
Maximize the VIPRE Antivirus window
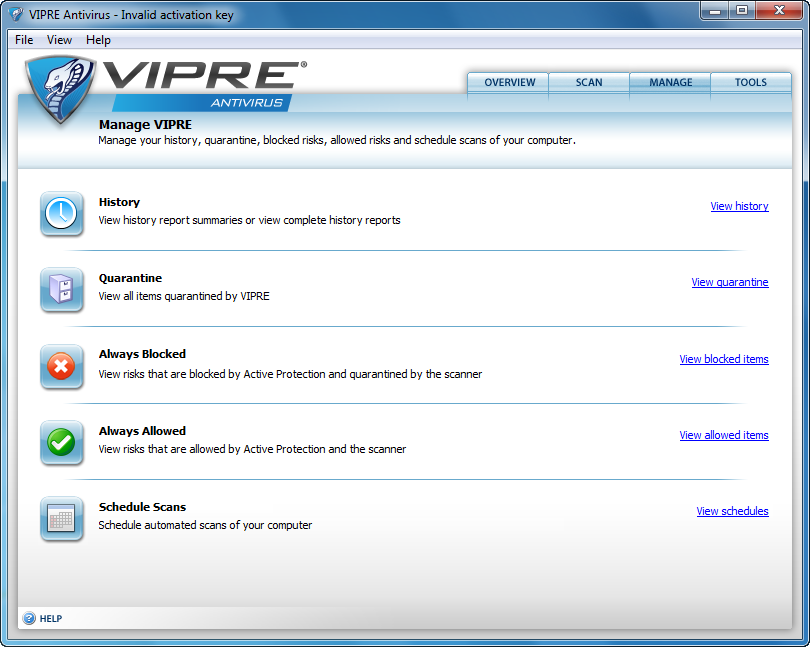point(742,11)
